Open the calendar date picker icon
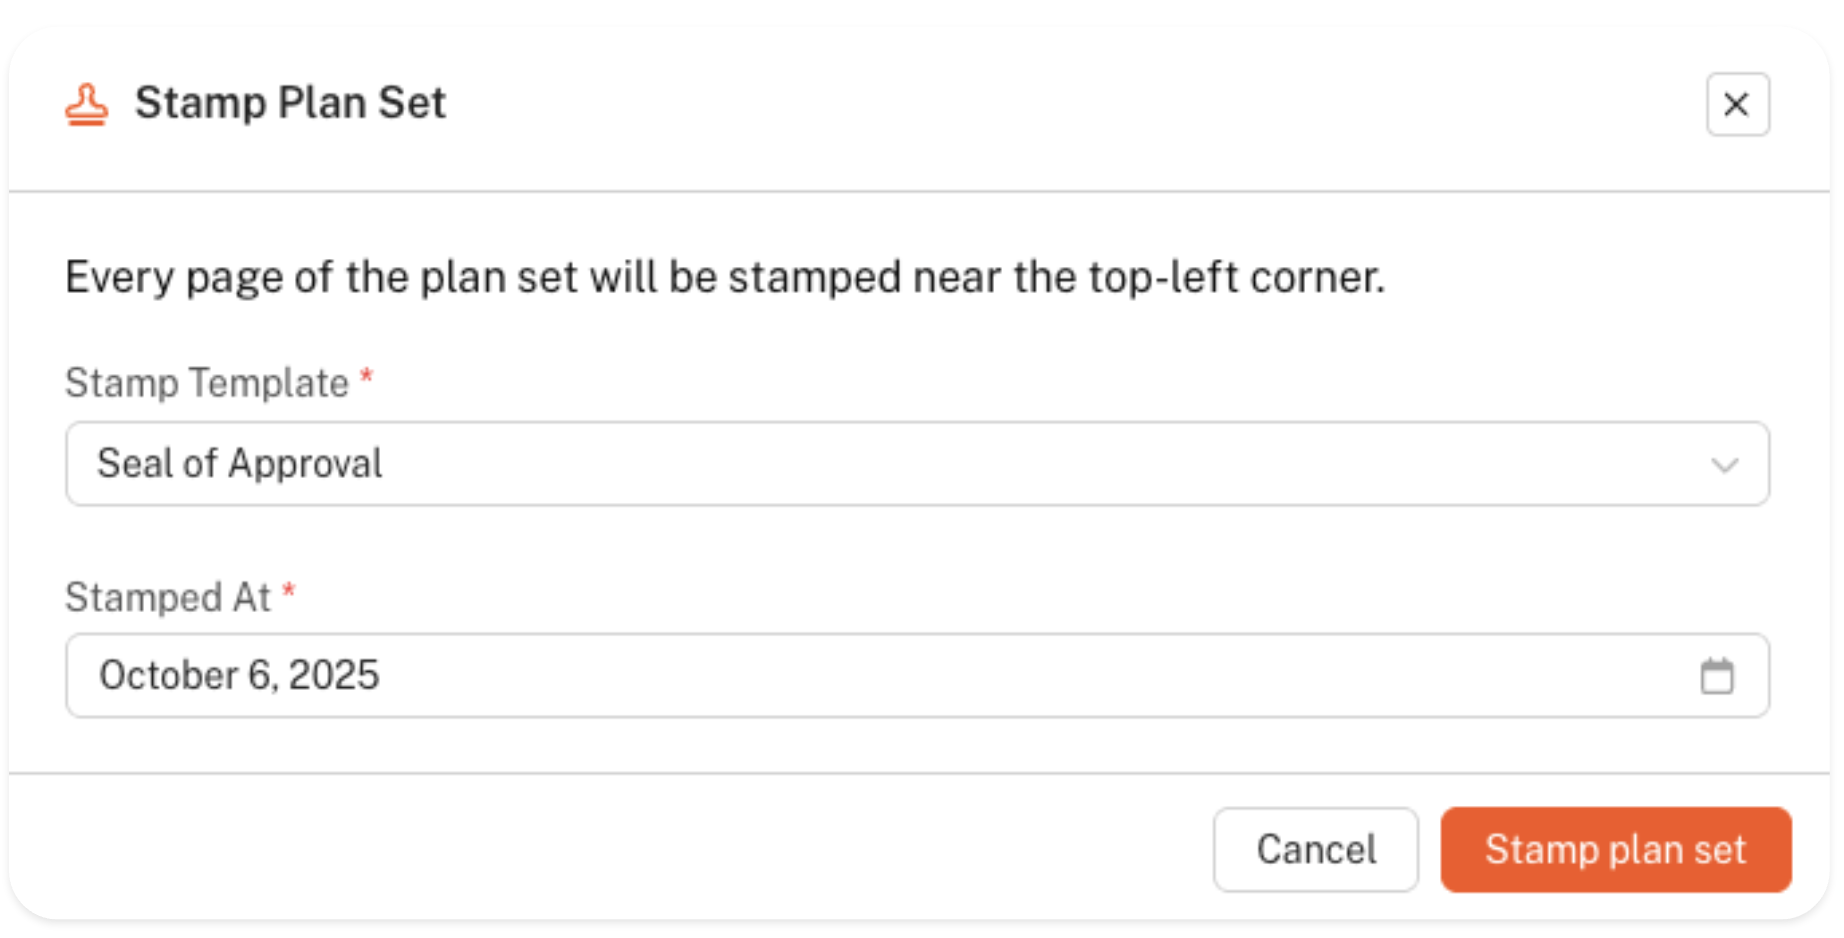Image resolution: width=1844 pixels, height=938 pixels. [1716, 676]
